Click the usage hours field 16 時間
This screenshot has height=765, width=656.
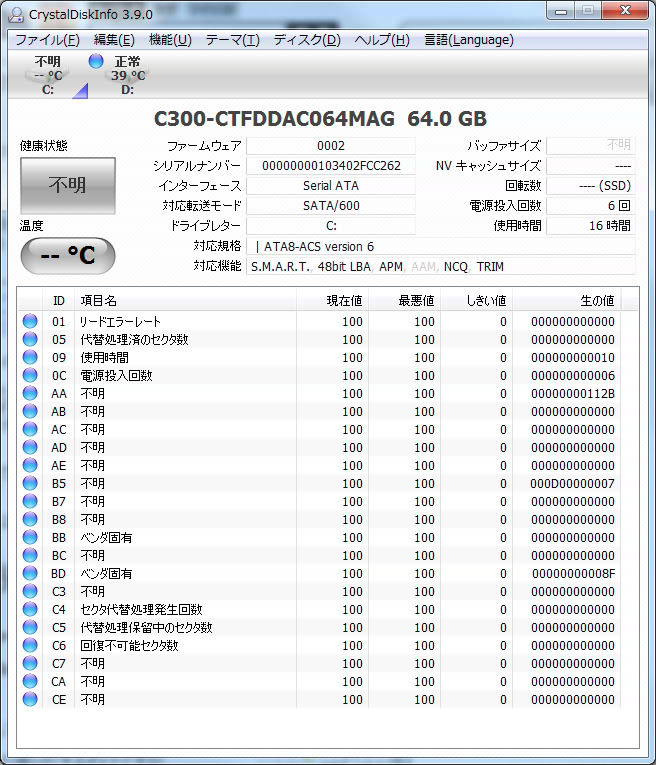click(591, 226)
